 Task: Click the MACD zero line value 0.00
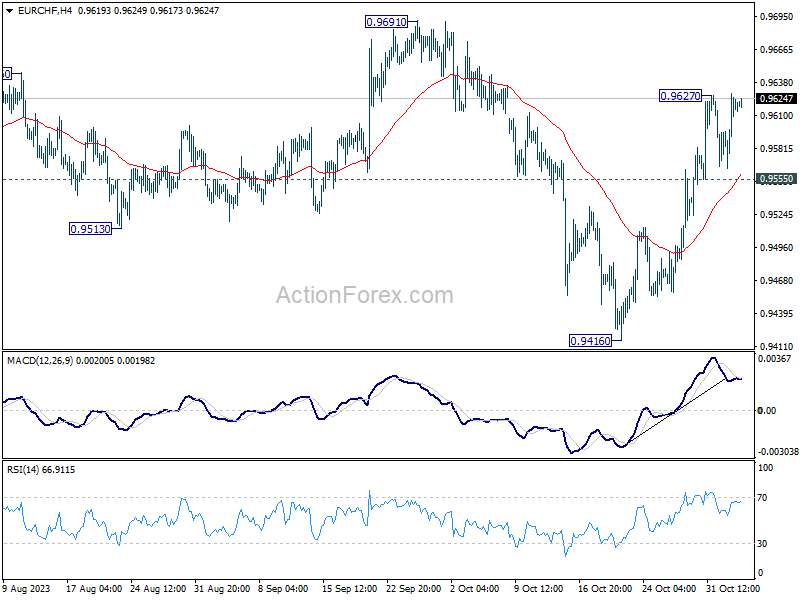tap(767, 411)
